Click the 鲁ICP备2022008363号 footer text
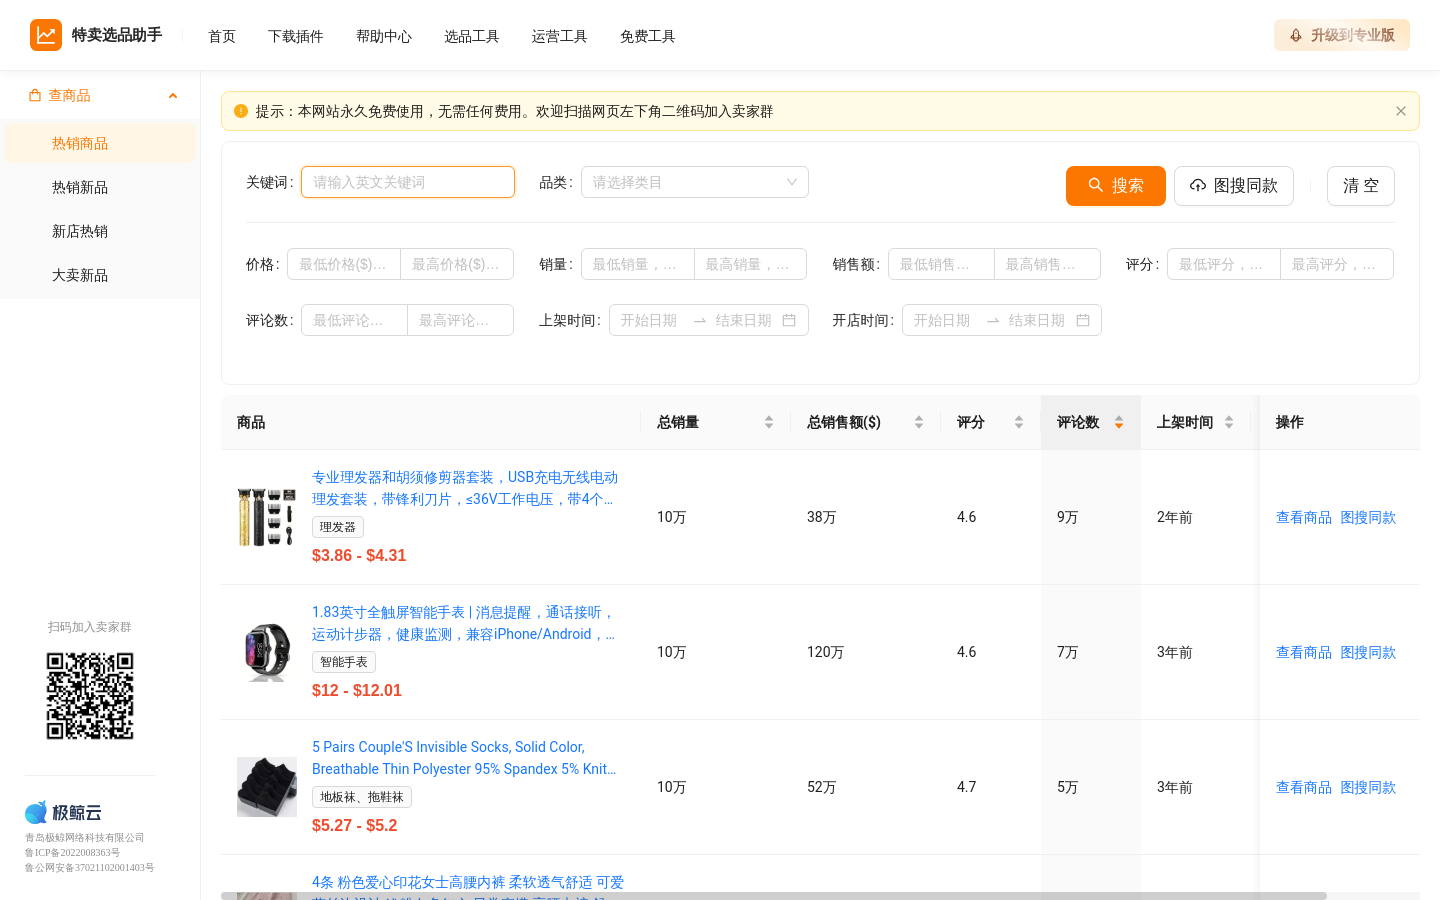Viewport: 1440px width, 900px height. (72, 853)
